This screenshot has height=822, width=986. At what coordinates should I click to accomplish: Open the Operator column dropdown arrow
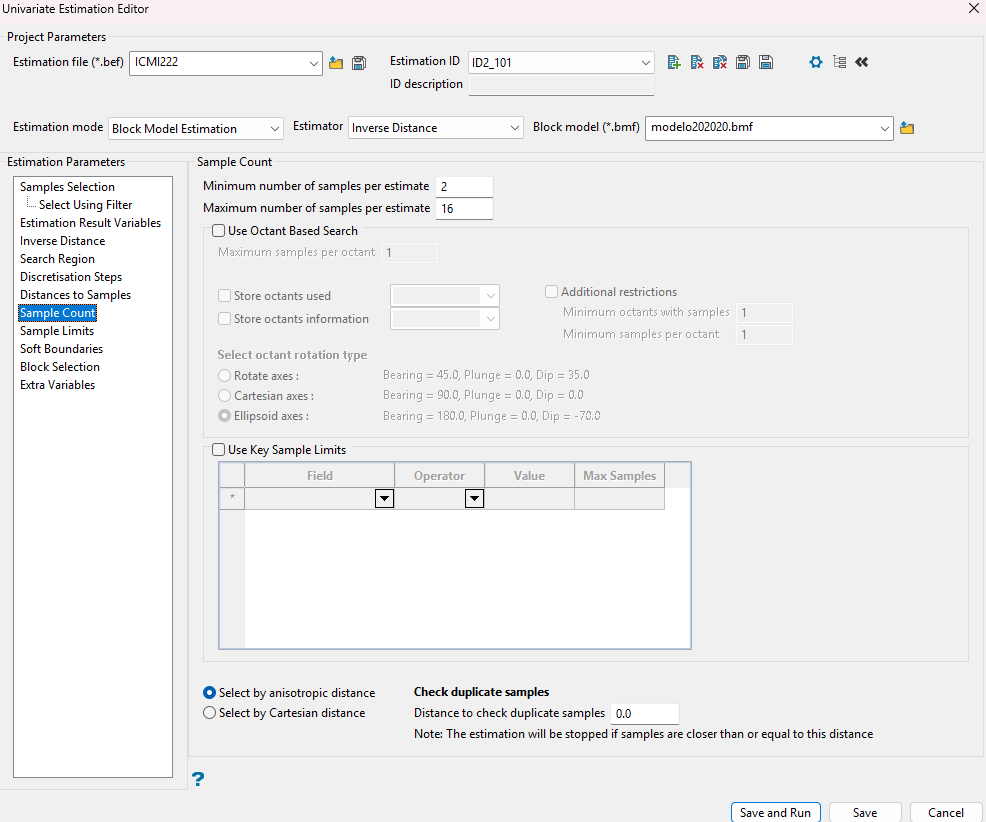pyautogui.click(x=474, y=499)
